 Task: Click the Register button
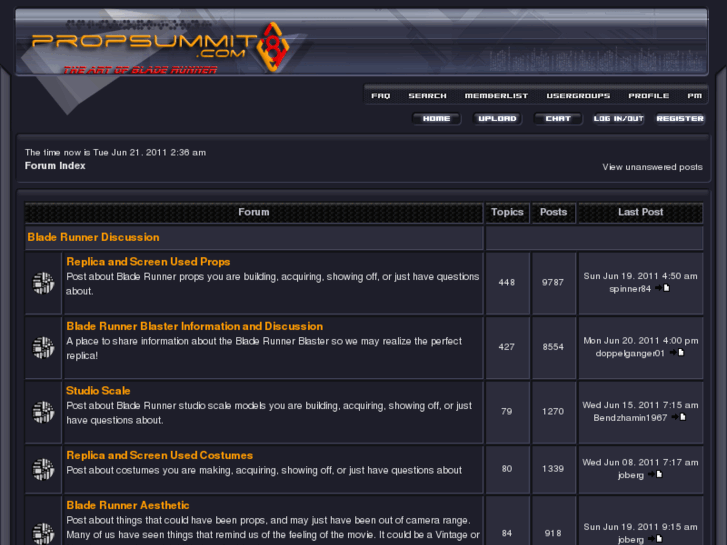coord(680,119)
